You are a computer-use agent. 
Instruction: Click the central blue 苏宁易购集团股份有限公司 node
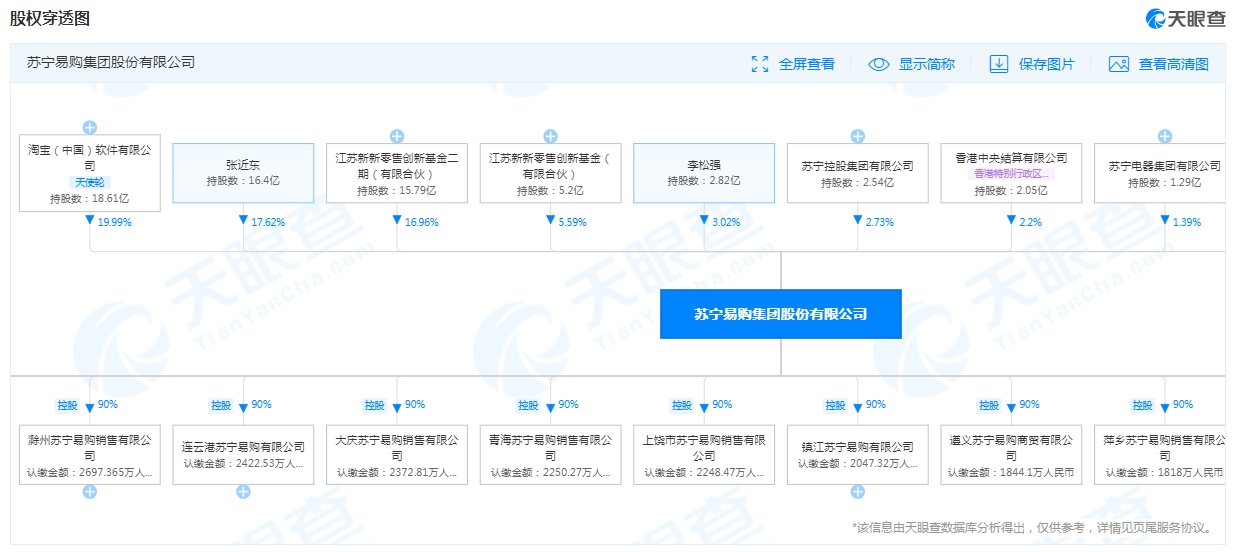click(781, 314)
